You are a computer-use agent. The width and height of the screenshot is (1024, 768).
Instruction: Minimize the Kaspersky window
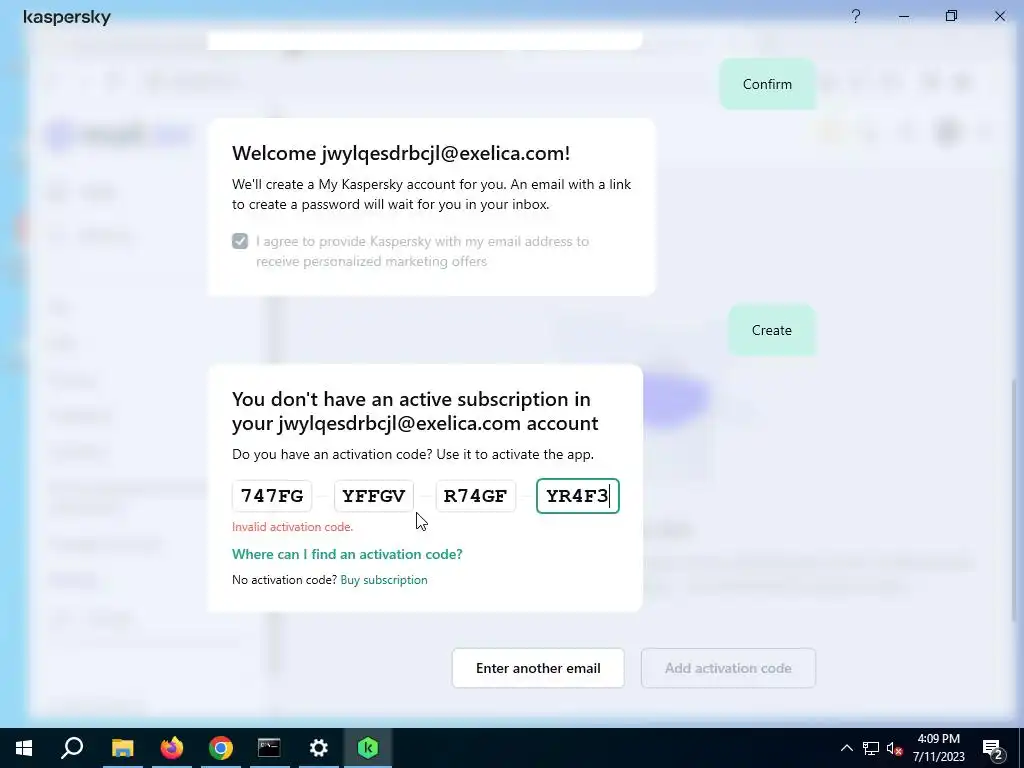904,16
